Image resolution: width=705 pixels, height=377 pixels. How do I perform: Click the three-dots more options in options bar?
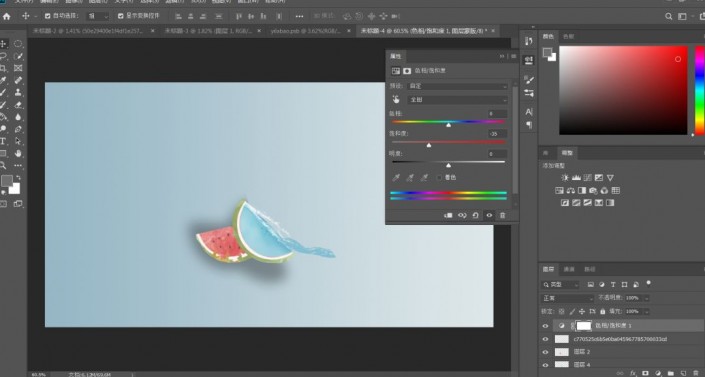299,17
